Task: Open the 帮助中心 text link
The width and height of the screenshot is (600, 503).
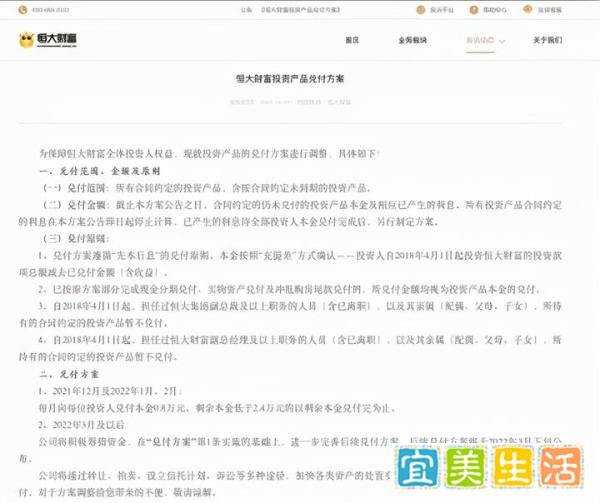Action: click(x=495, y=10)
